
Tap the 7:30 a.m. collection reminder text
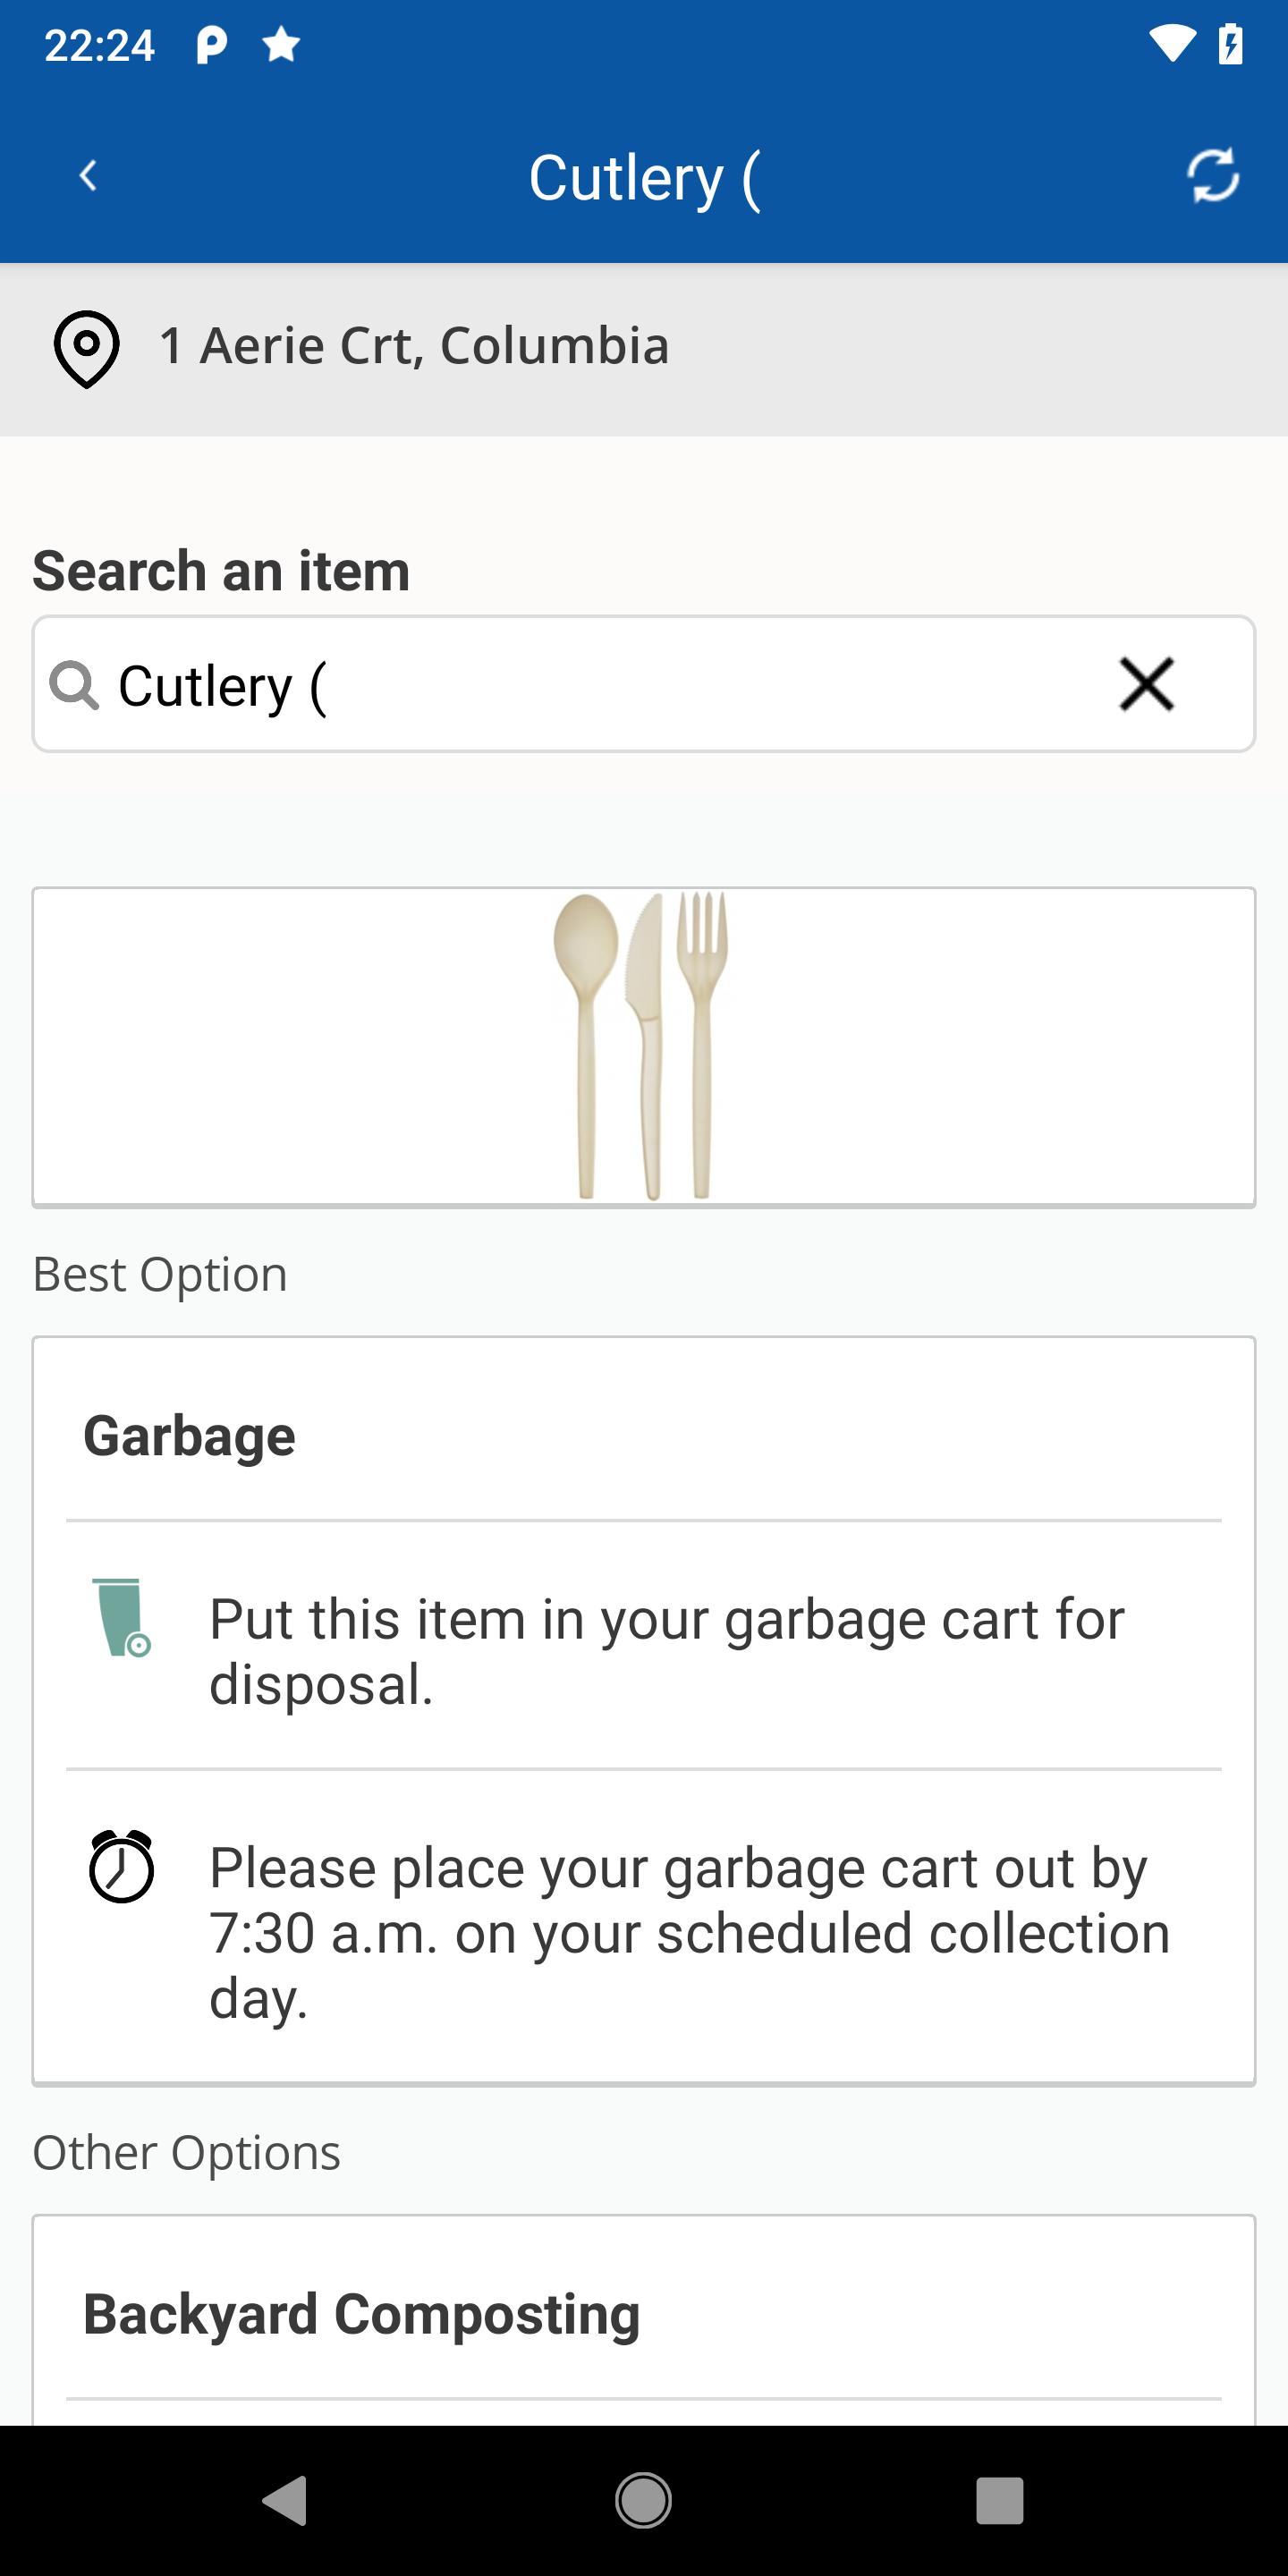[690, 1932]
